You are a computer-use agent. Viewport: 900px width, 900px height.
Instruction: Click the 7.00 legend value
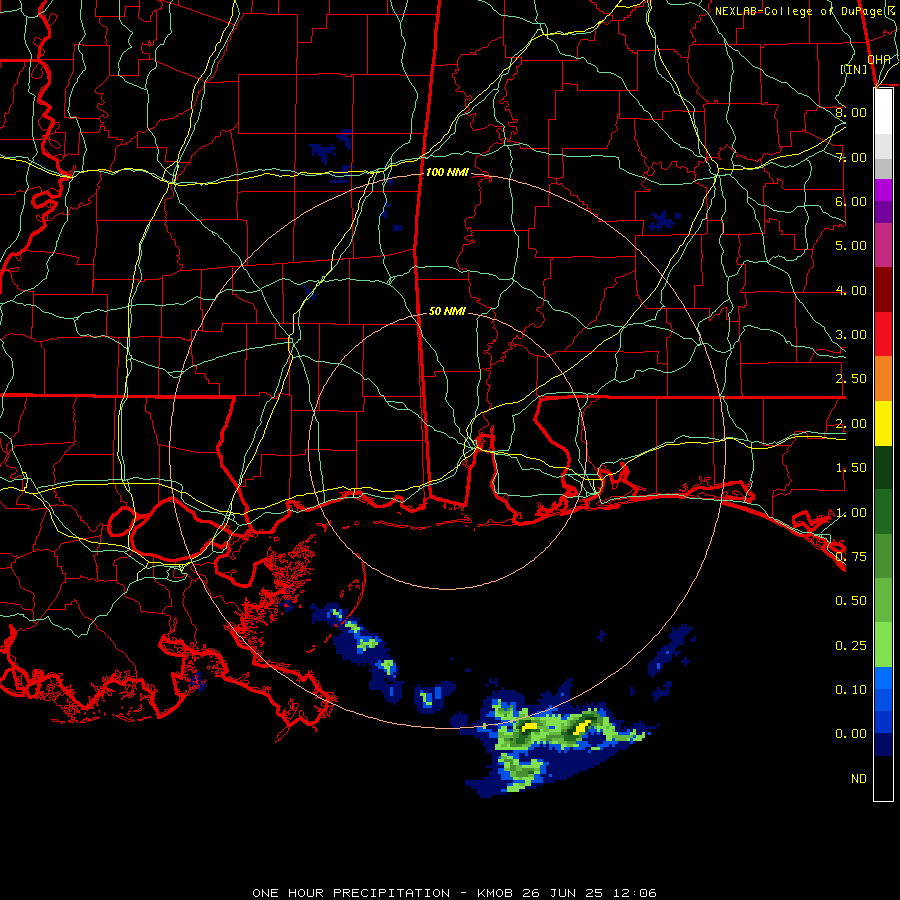[851, 157]
